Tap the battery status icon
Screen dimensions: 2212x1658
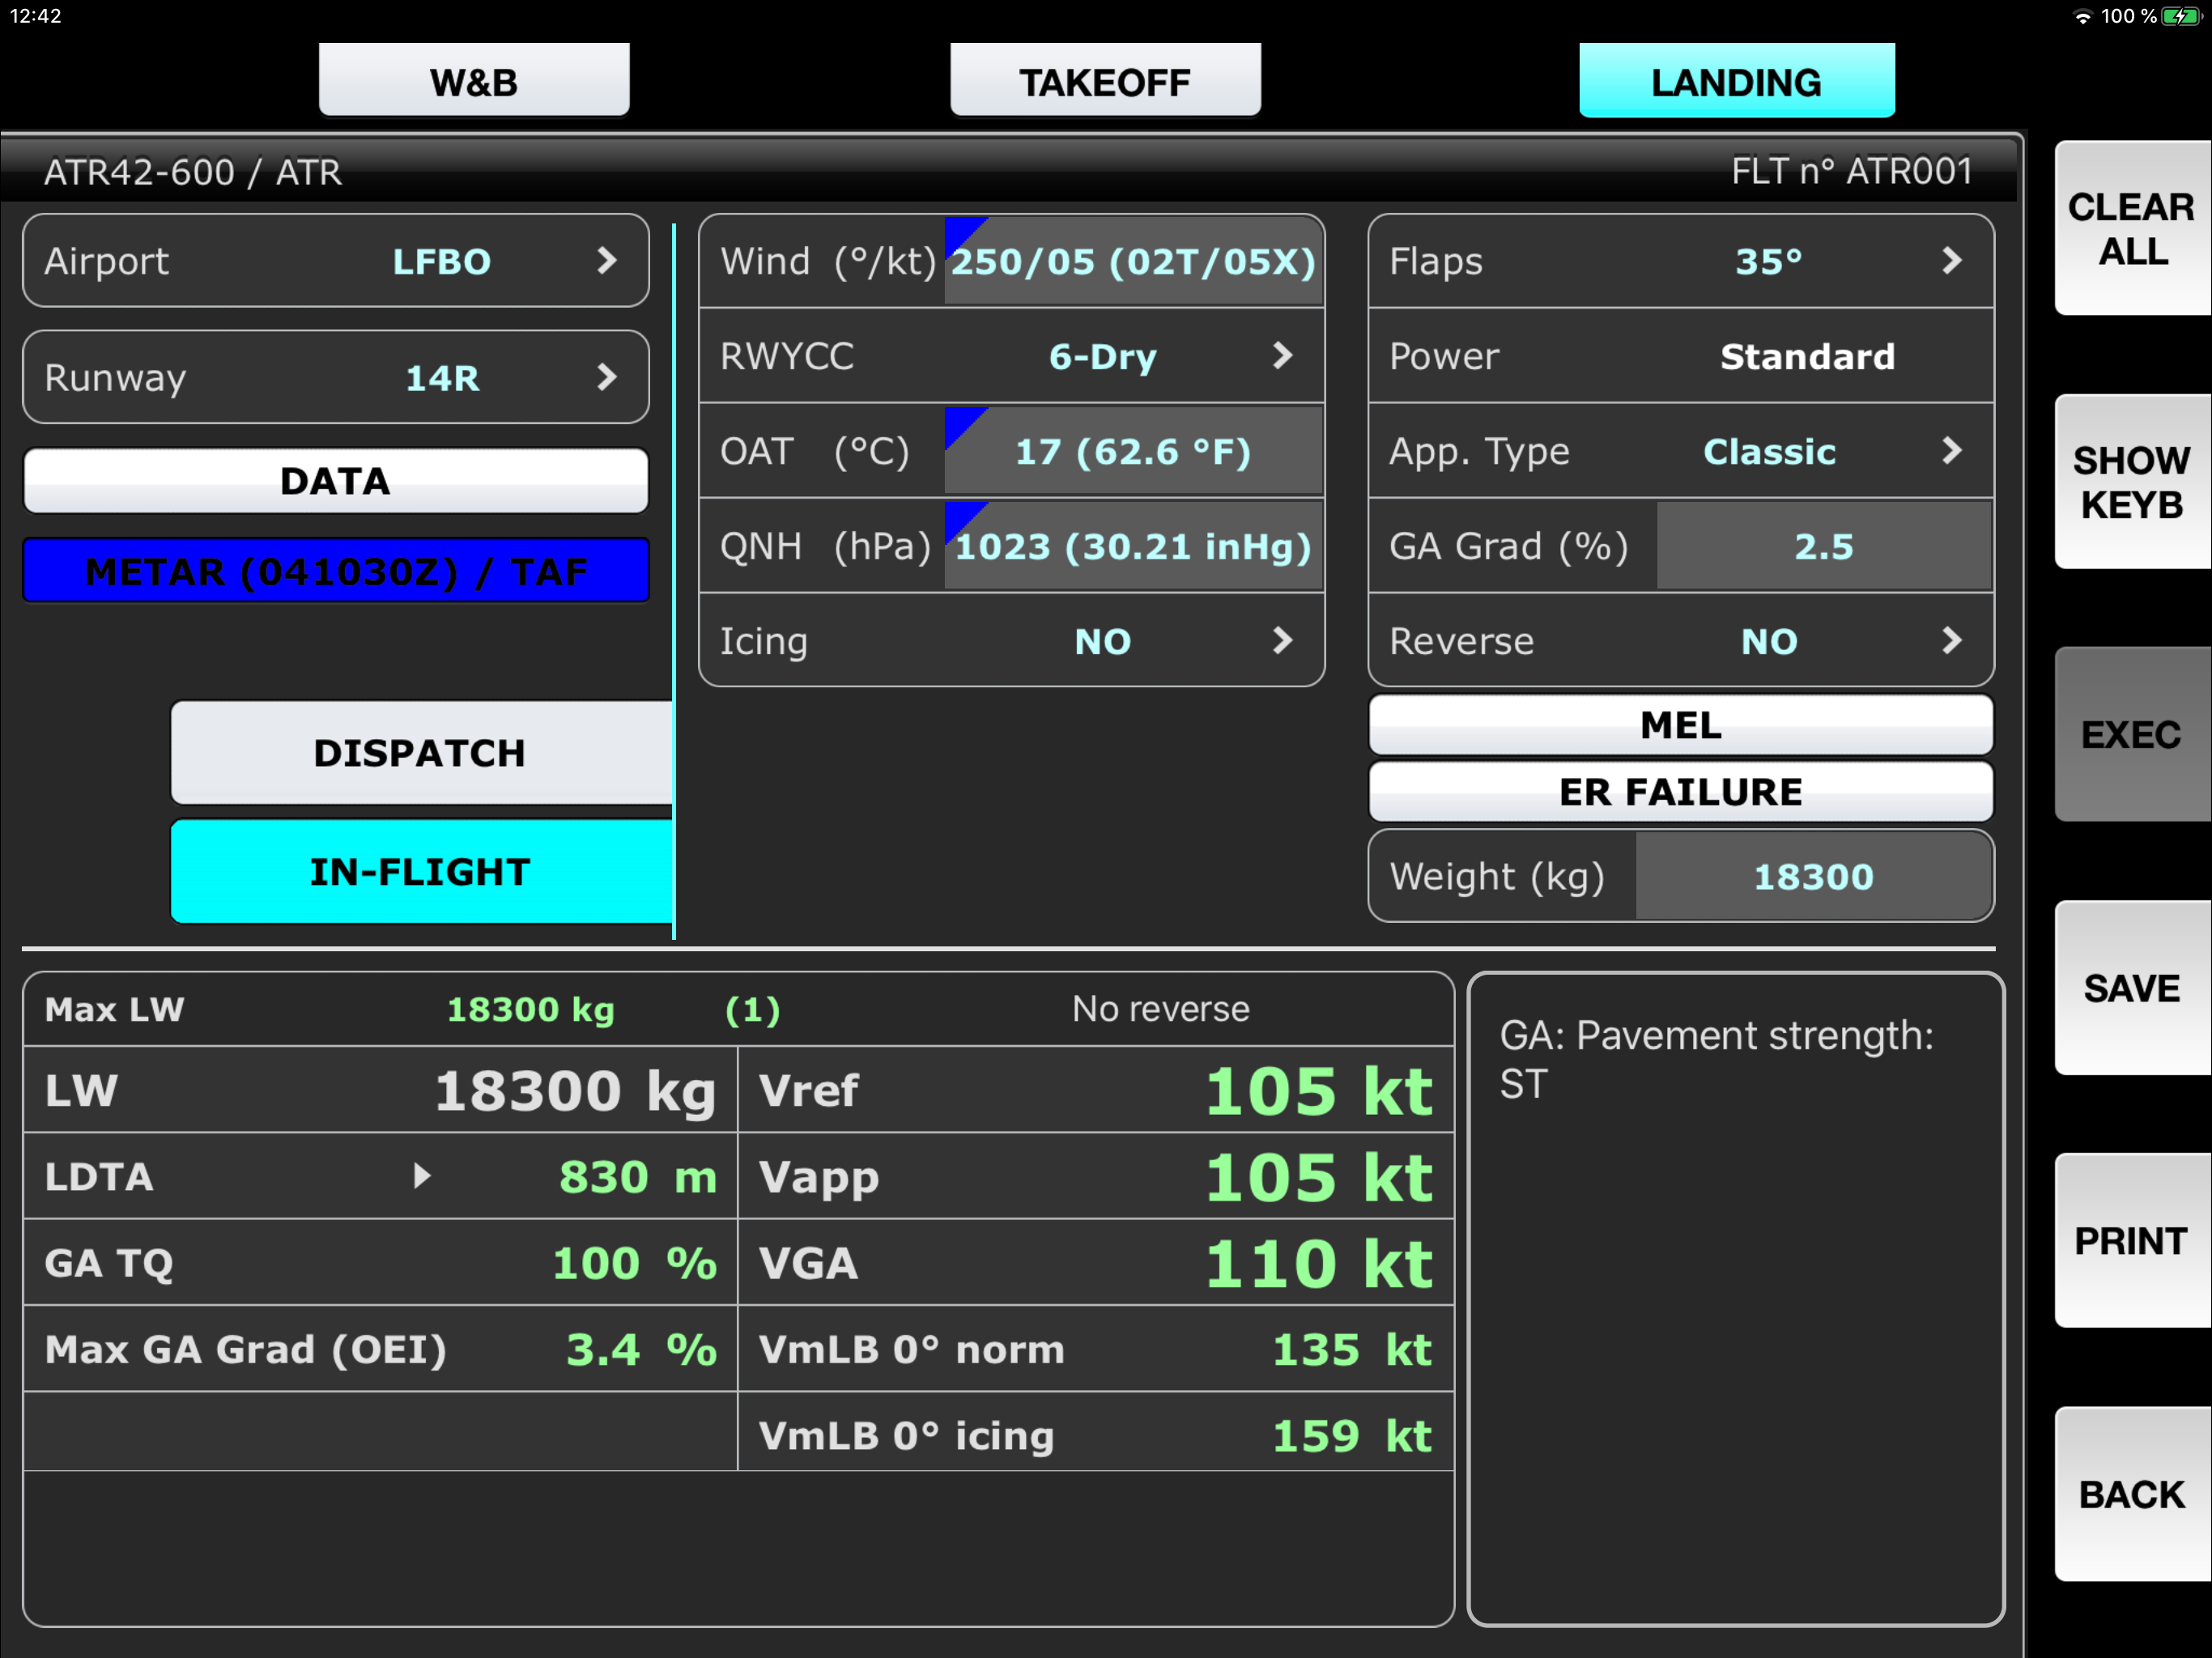(x=2182, y=16)
